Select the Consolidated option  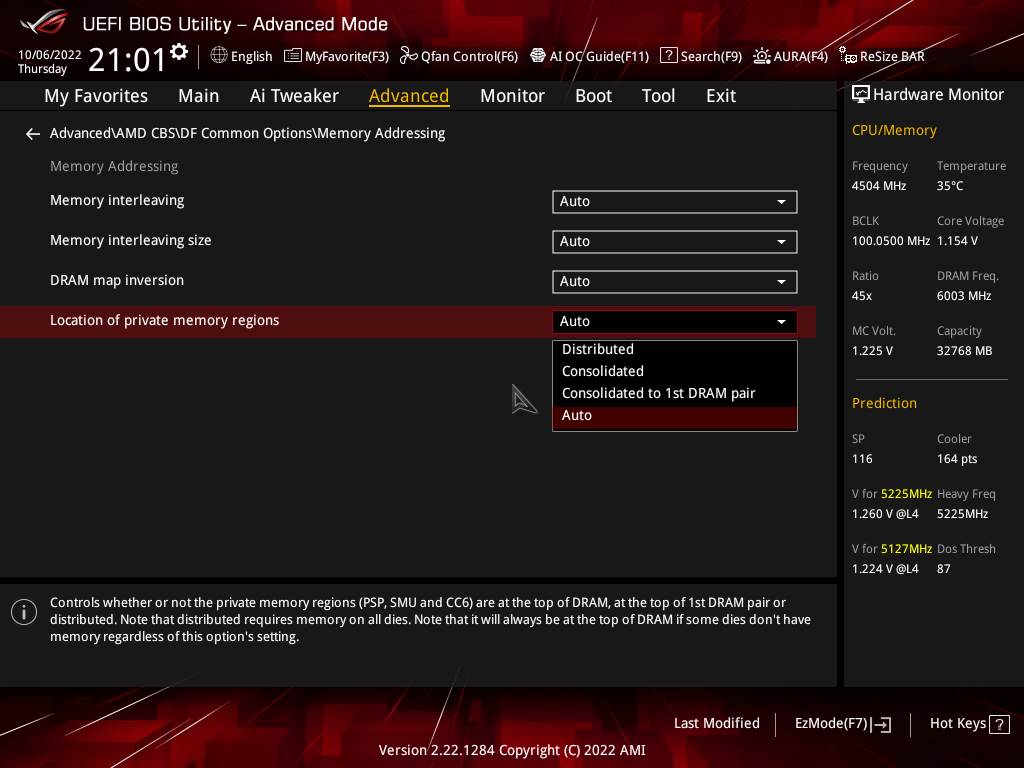(603, 371)
